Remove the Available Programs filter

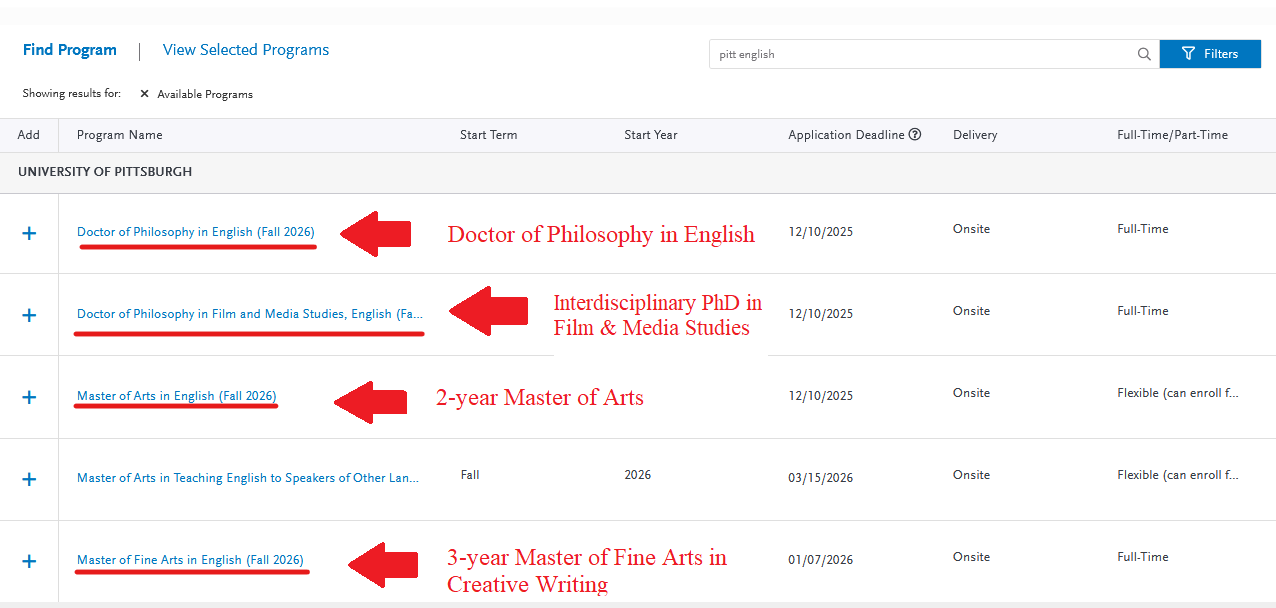click(144, 94)
